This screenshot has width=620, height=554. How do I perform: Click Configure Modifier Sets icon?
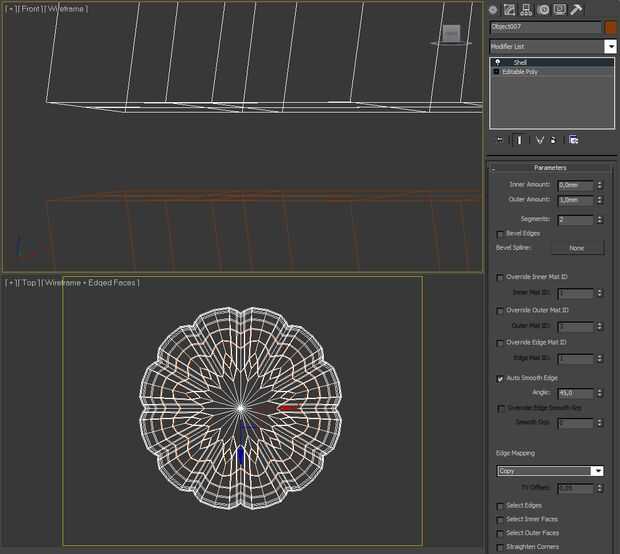[x=573, y=140]
